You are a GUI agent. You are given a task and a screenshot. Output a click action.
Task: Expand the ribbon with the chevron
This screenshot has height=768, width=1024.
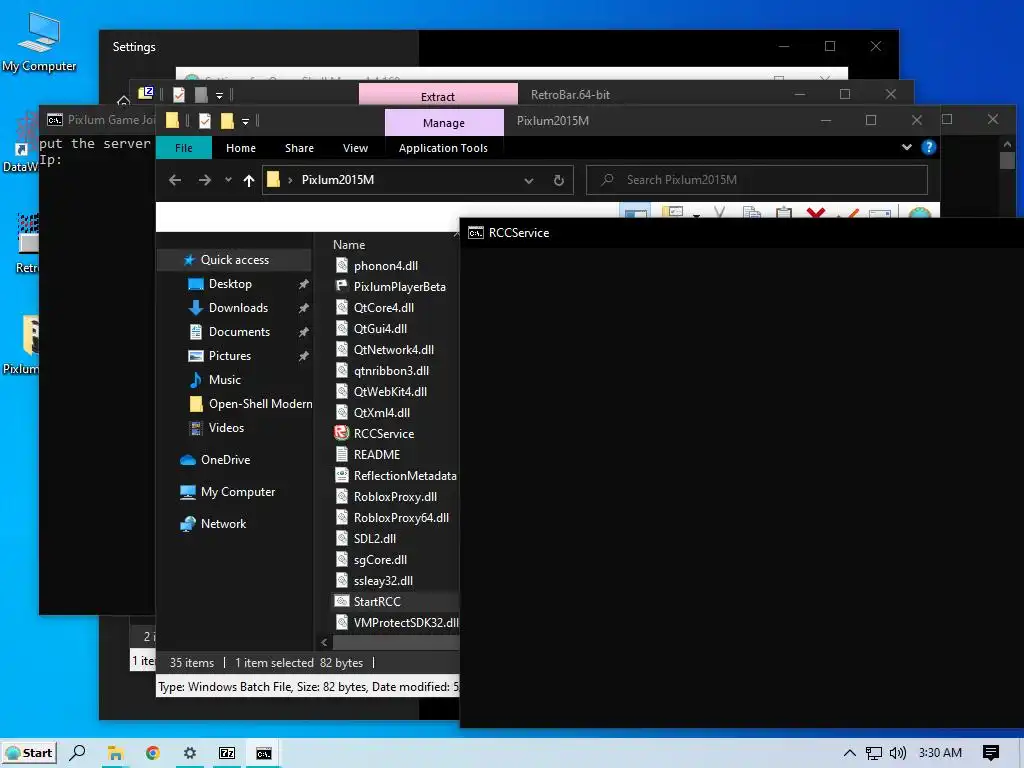click(906, 148)
